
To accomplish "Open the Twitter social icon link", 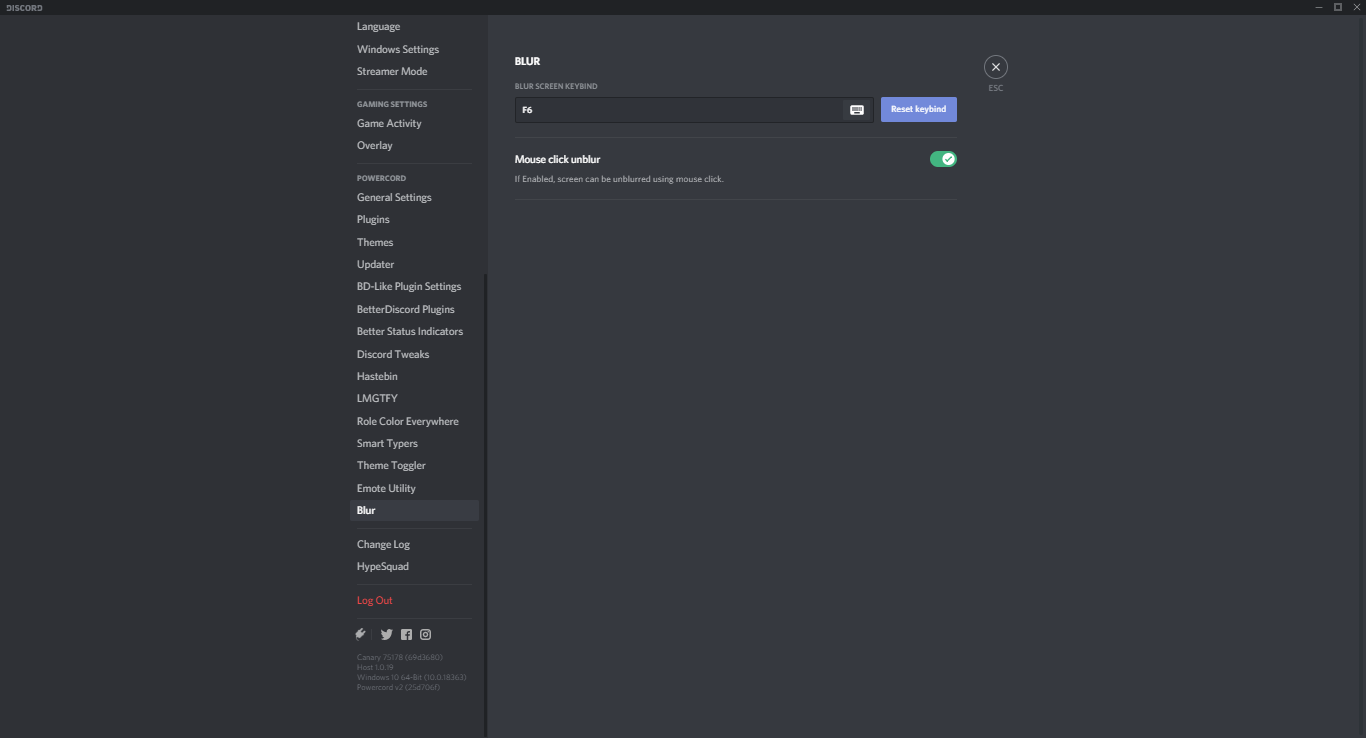I will click(x=386, y=635).
